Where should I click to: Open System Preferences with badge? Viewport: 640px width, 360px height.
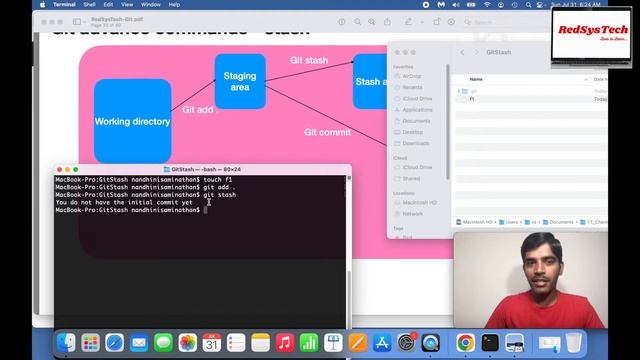pos(407,343)
